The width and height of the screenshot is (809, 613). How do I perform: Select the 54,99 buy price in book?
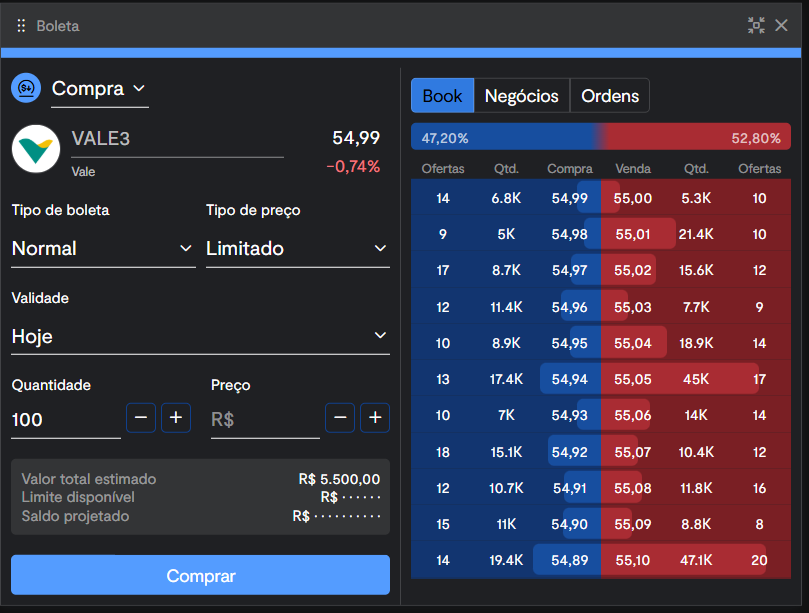(x=569, y=199)
